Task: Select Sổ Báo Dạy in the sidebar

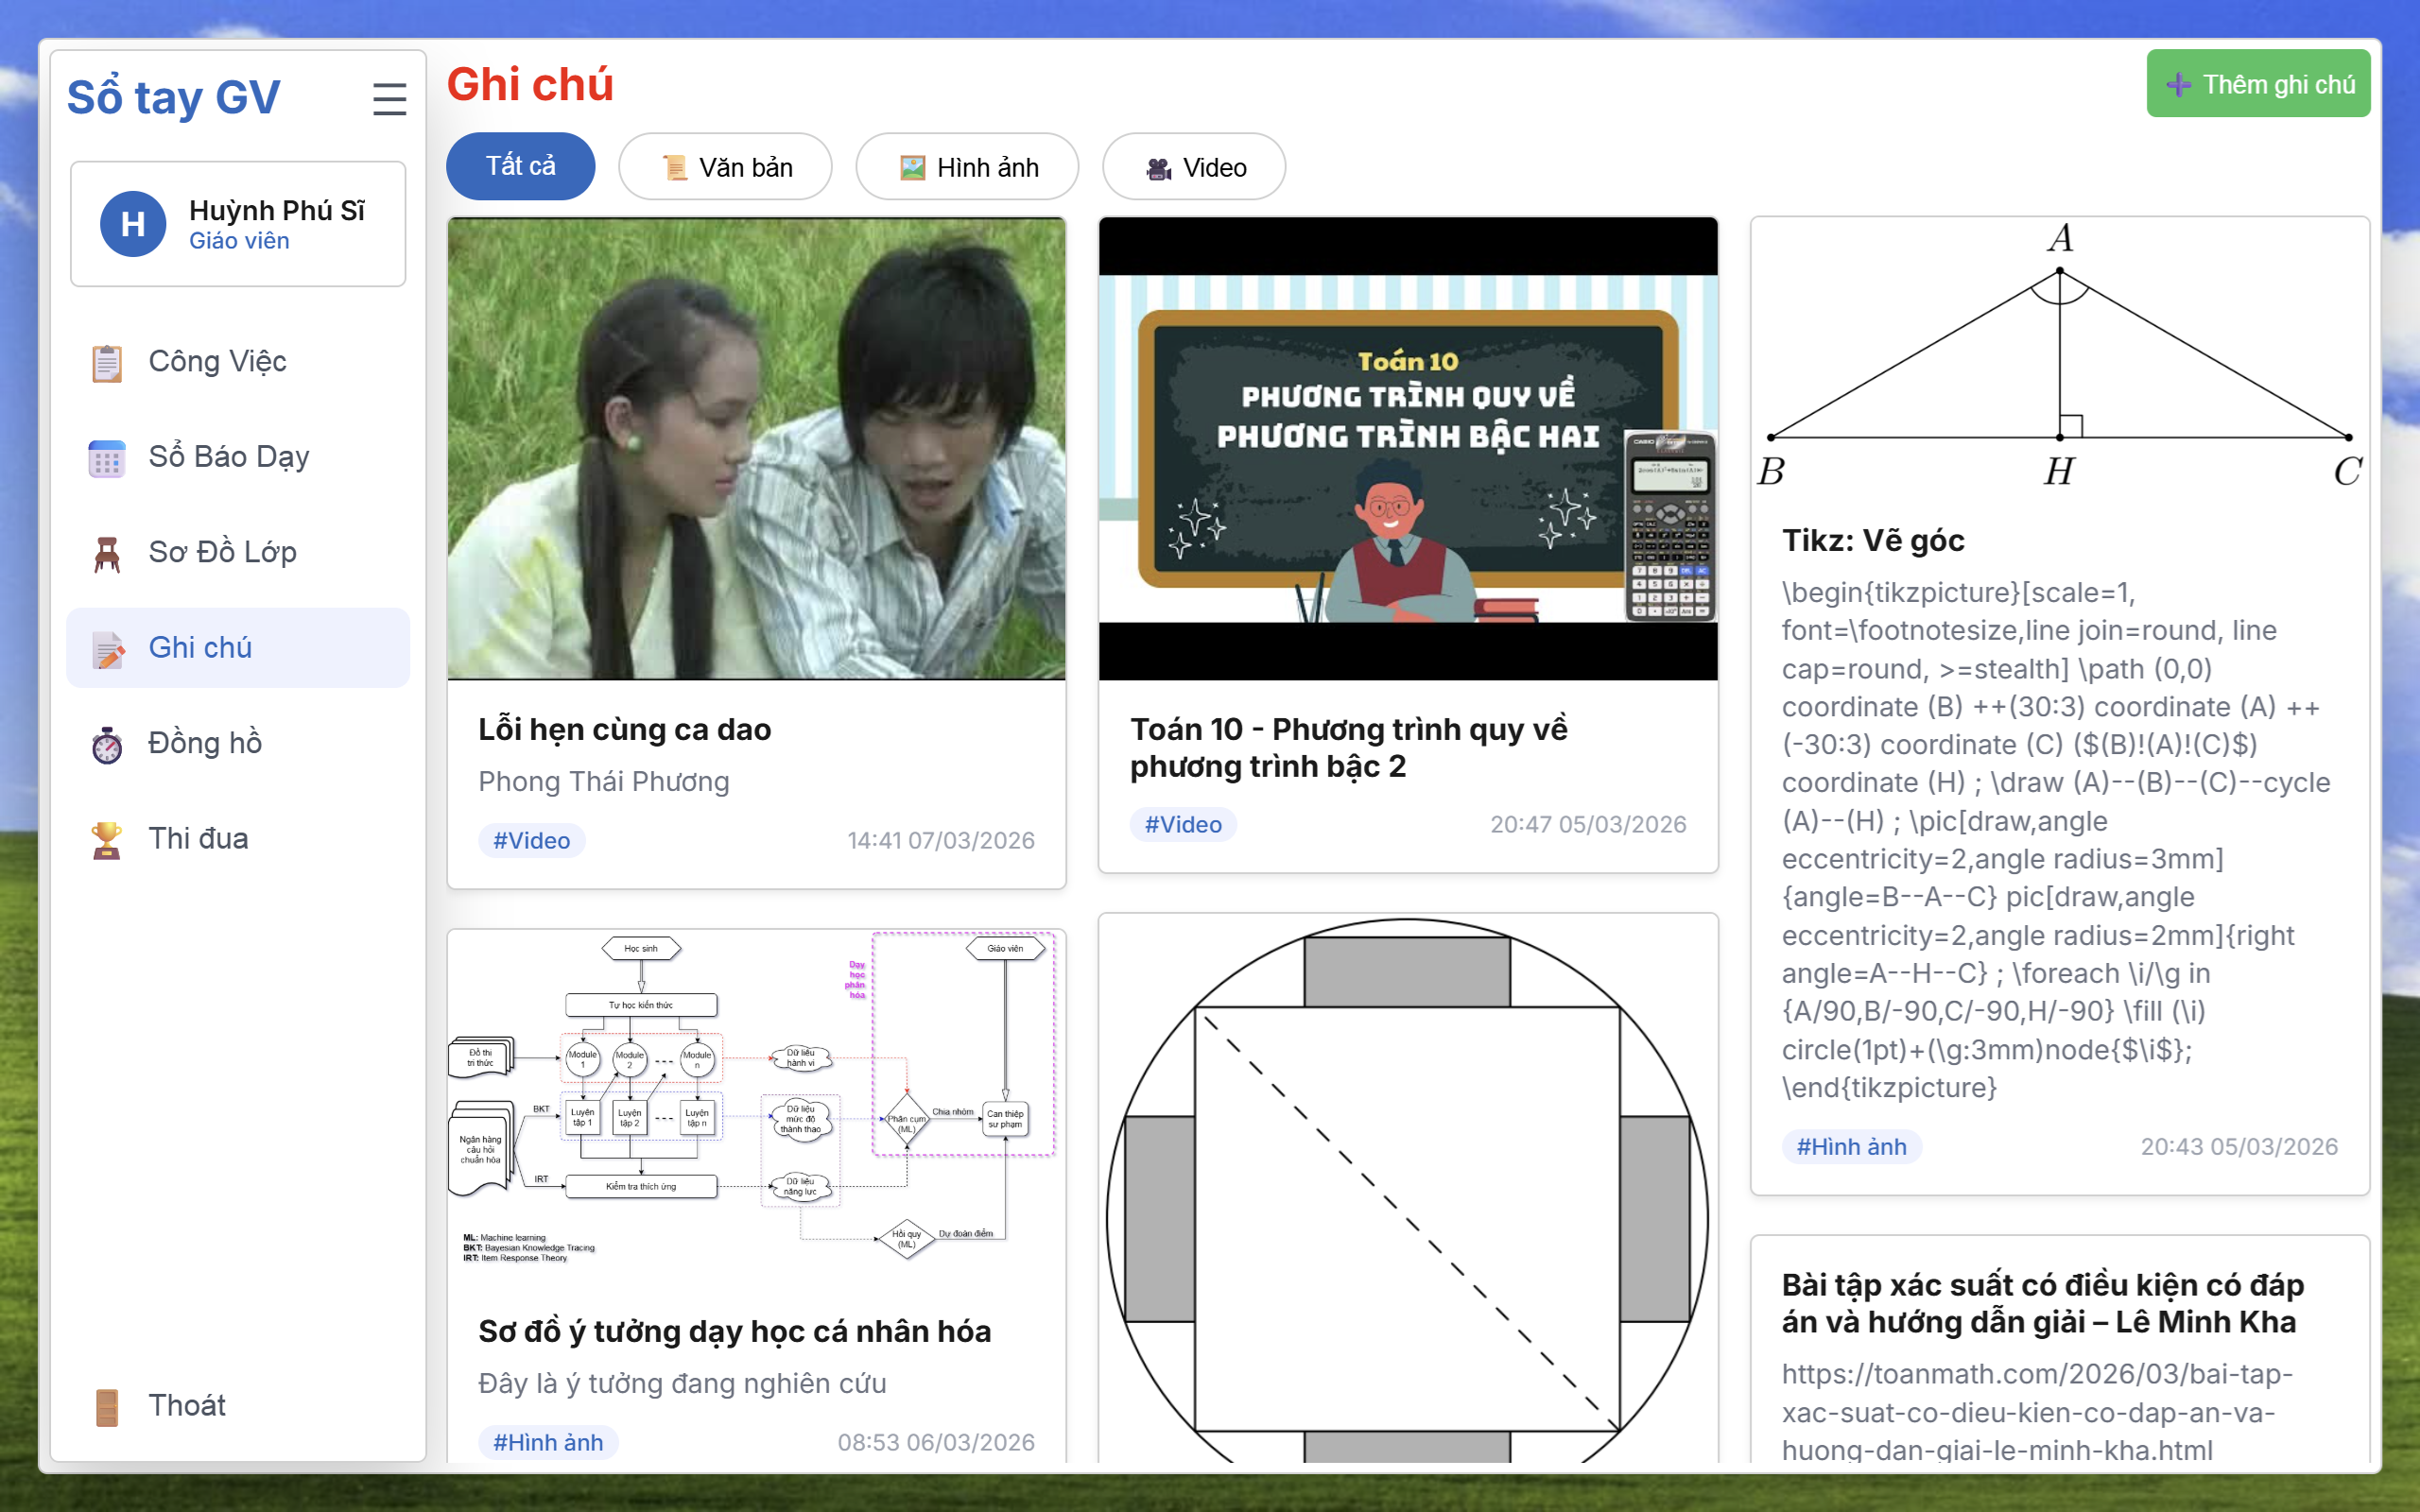Action: tap(227, 457)
